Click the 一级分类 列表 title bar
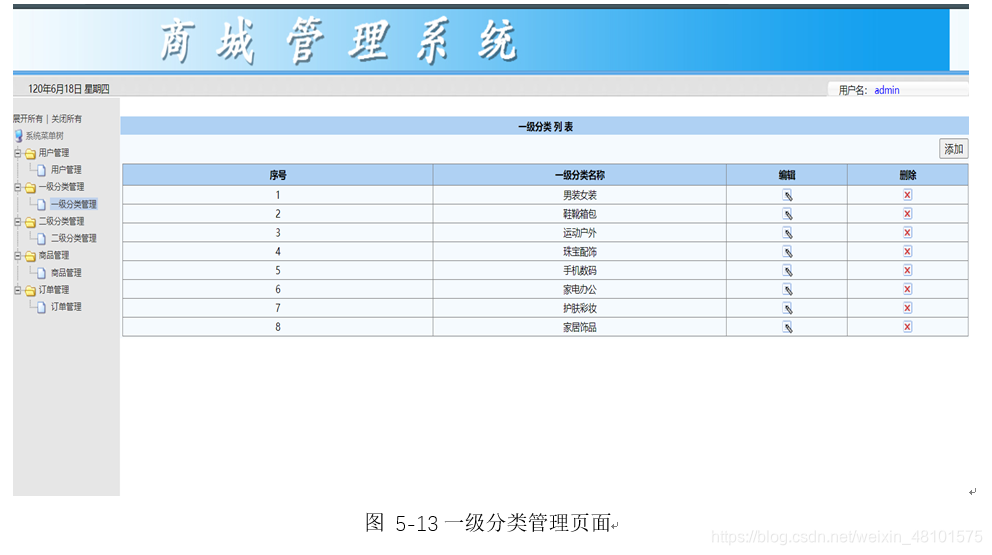Viewport: 992px width, 555px height. [x=545, y=127]
